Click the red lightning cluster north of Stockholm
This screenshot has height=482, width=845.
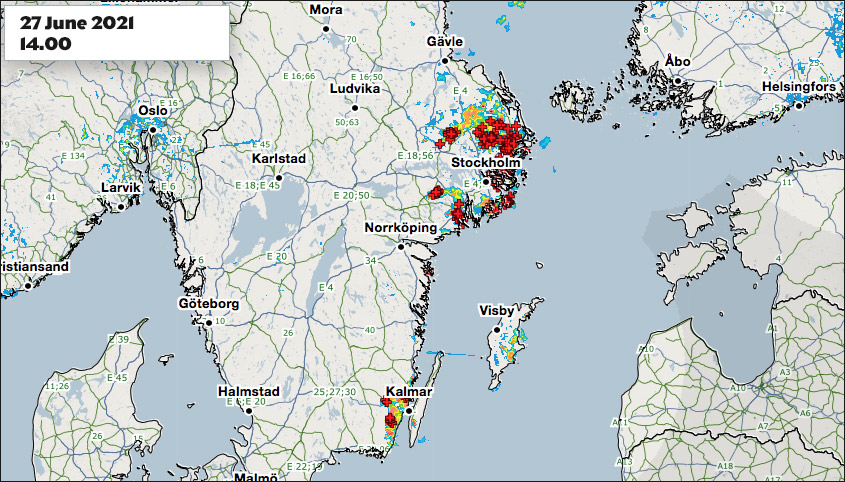click(x=494, y=134)
